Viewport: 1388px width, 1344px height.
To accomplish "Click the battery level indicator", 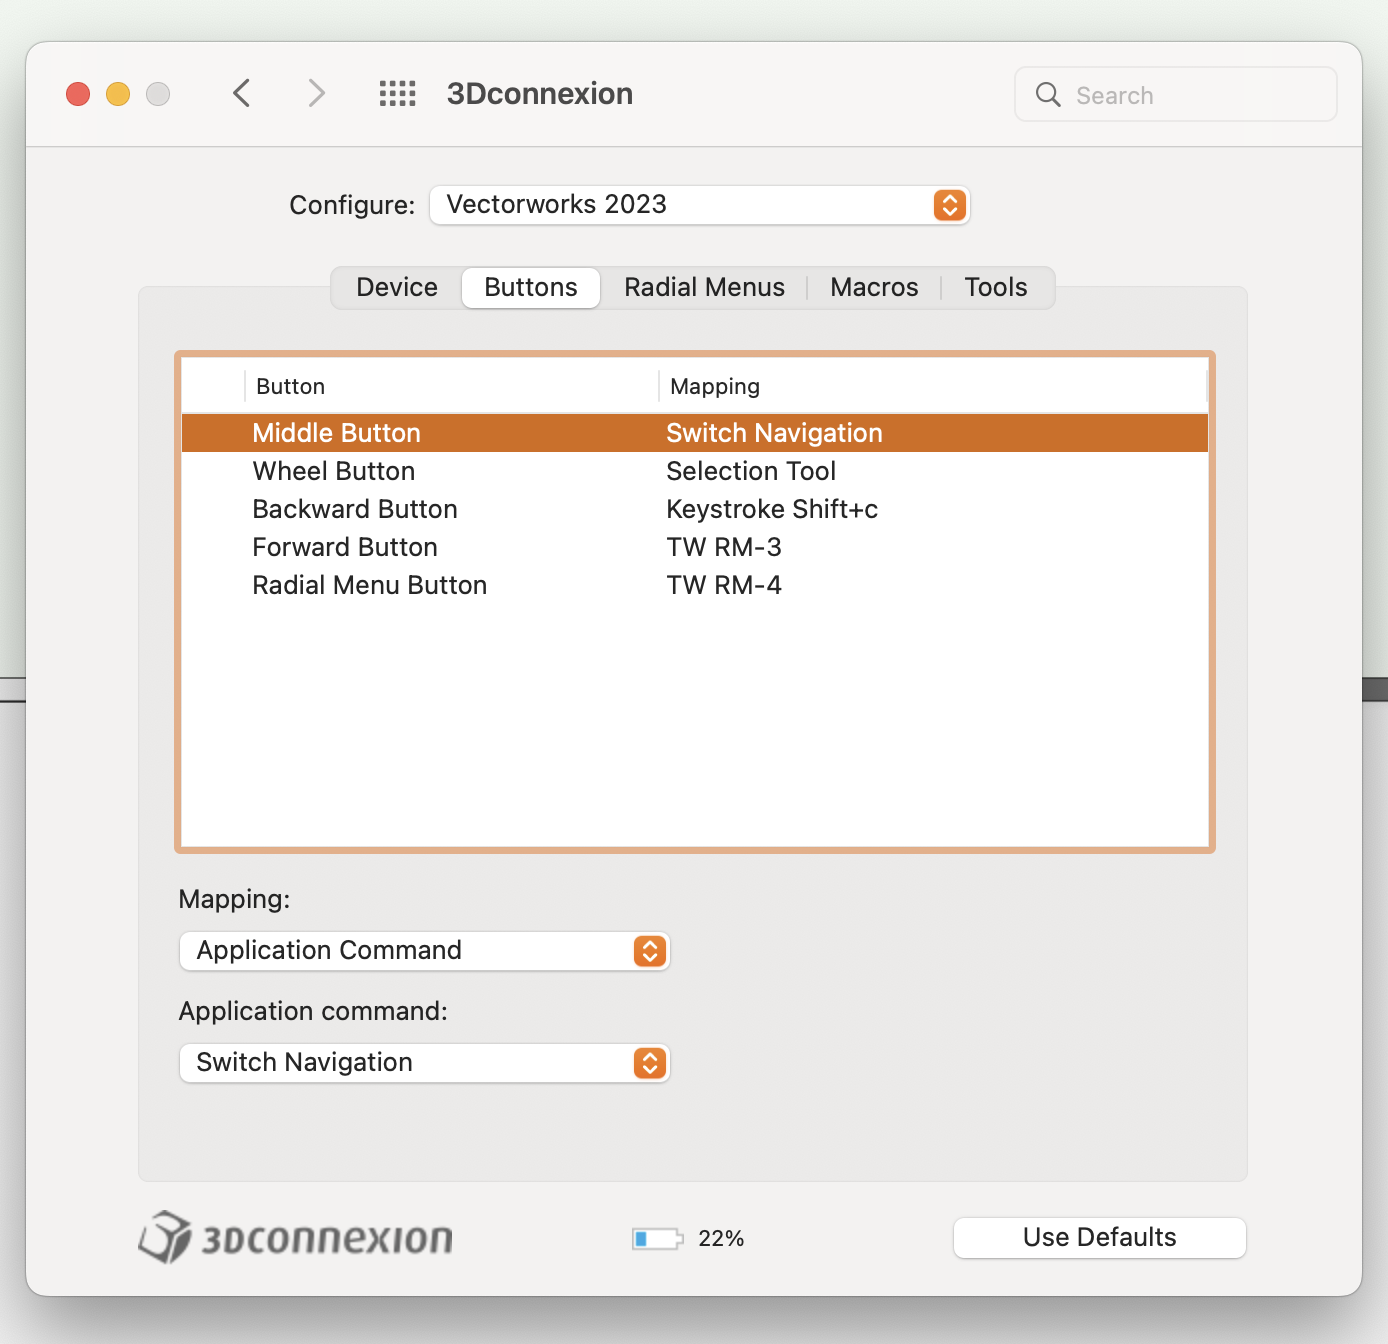I will (x=657, y=1239).
